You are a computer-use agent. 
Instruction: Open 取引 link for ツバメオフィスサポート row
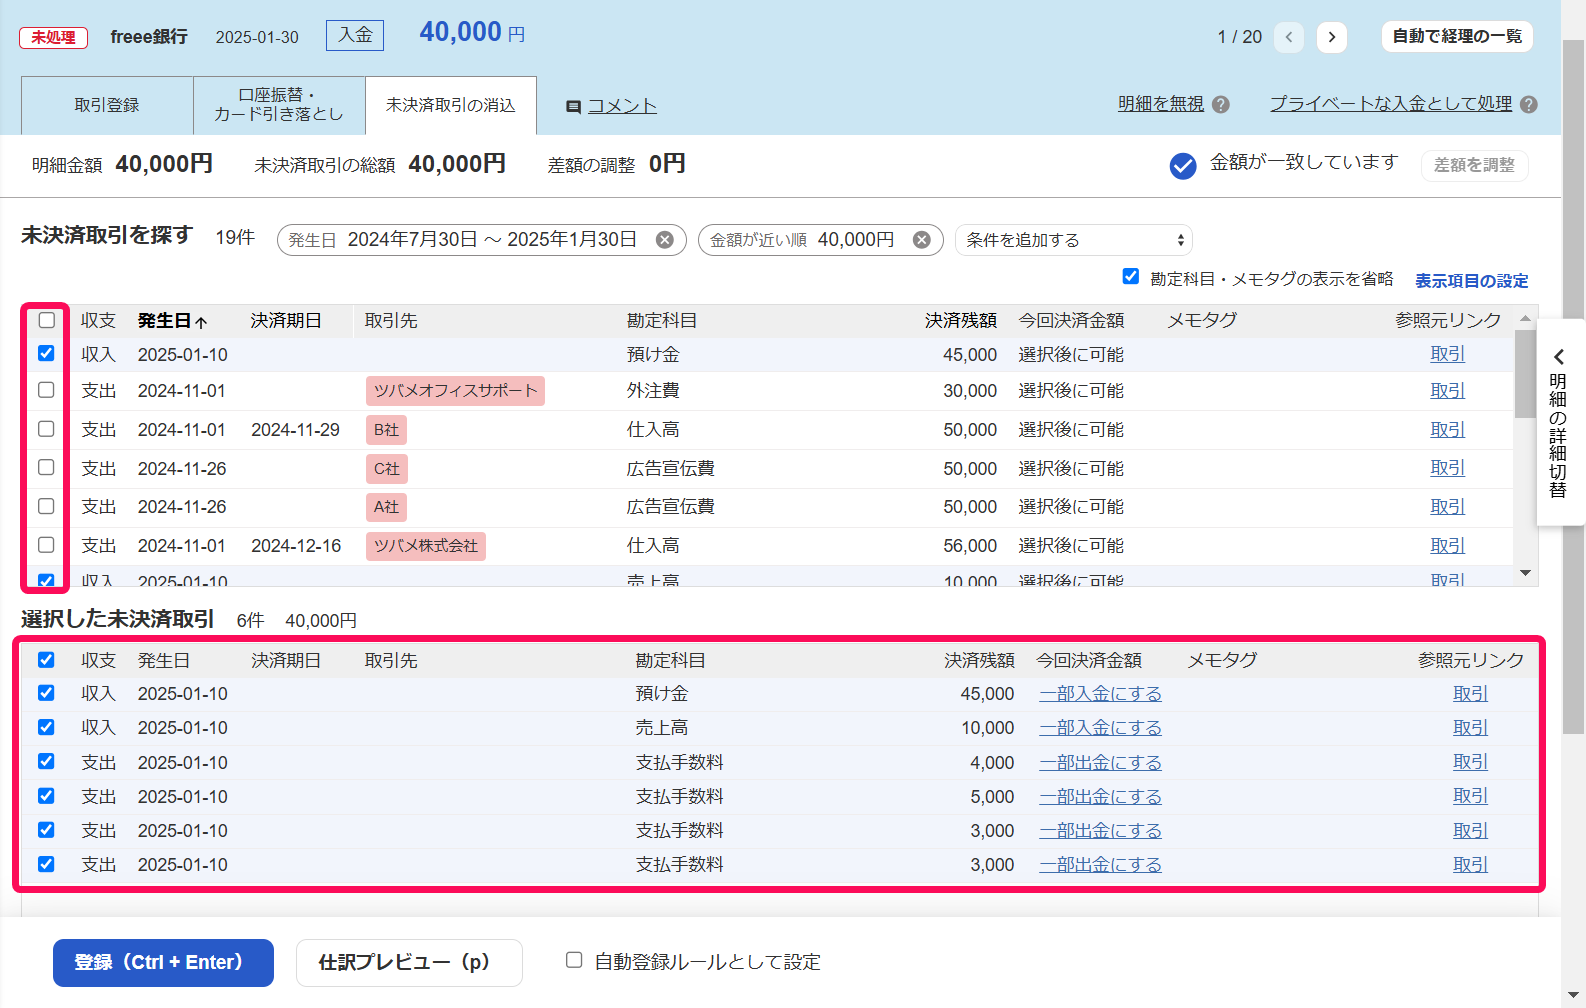coord(1448,391)
